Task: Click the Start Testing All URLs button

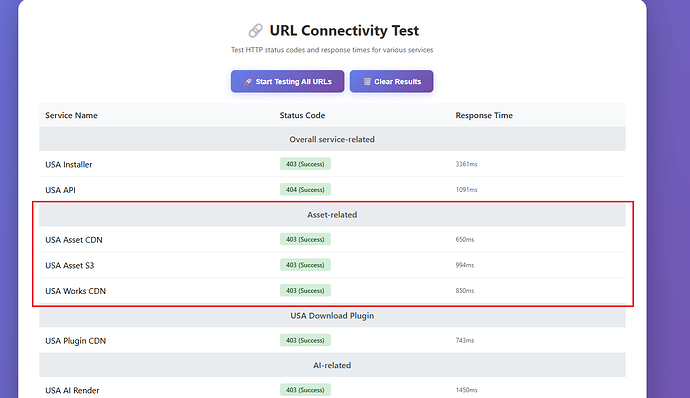Action: (x=287, y=81)
